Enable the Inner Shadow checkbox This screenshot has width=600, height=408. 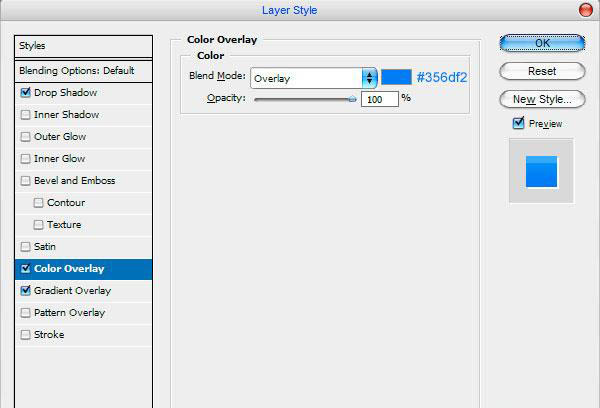(x=25, y=115)
